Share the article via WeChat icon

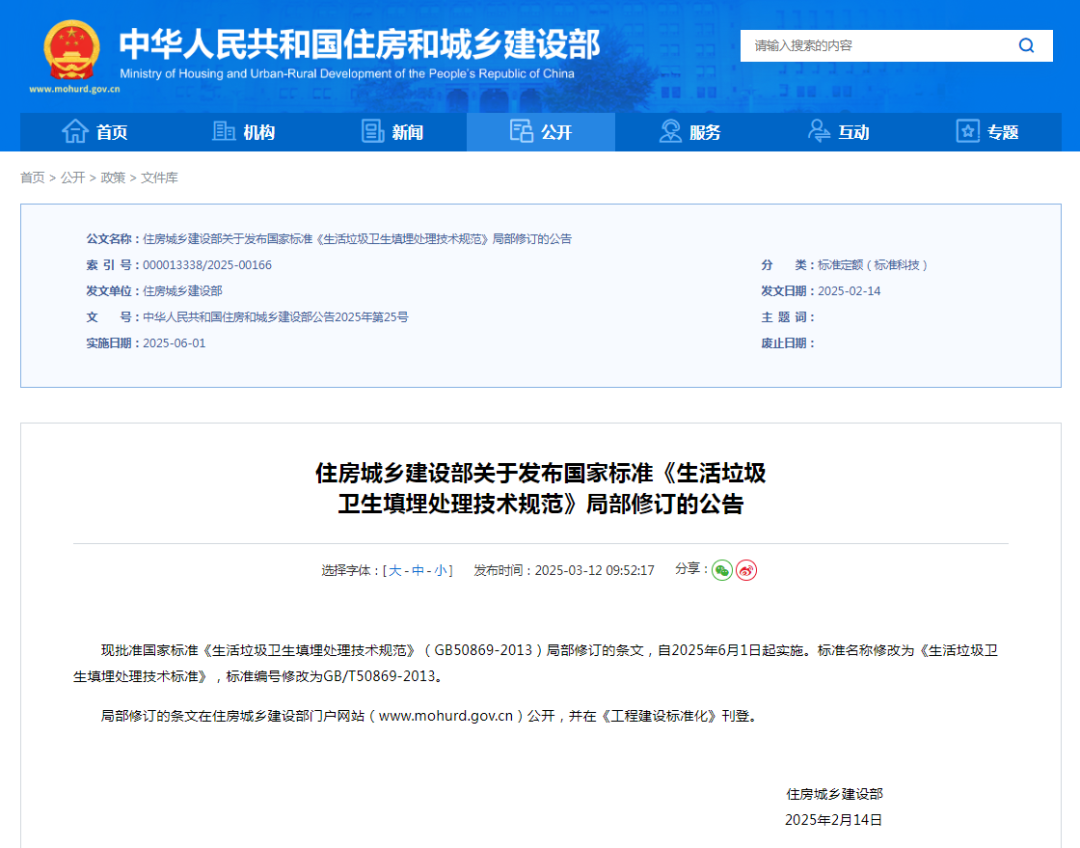coord(722,570)
